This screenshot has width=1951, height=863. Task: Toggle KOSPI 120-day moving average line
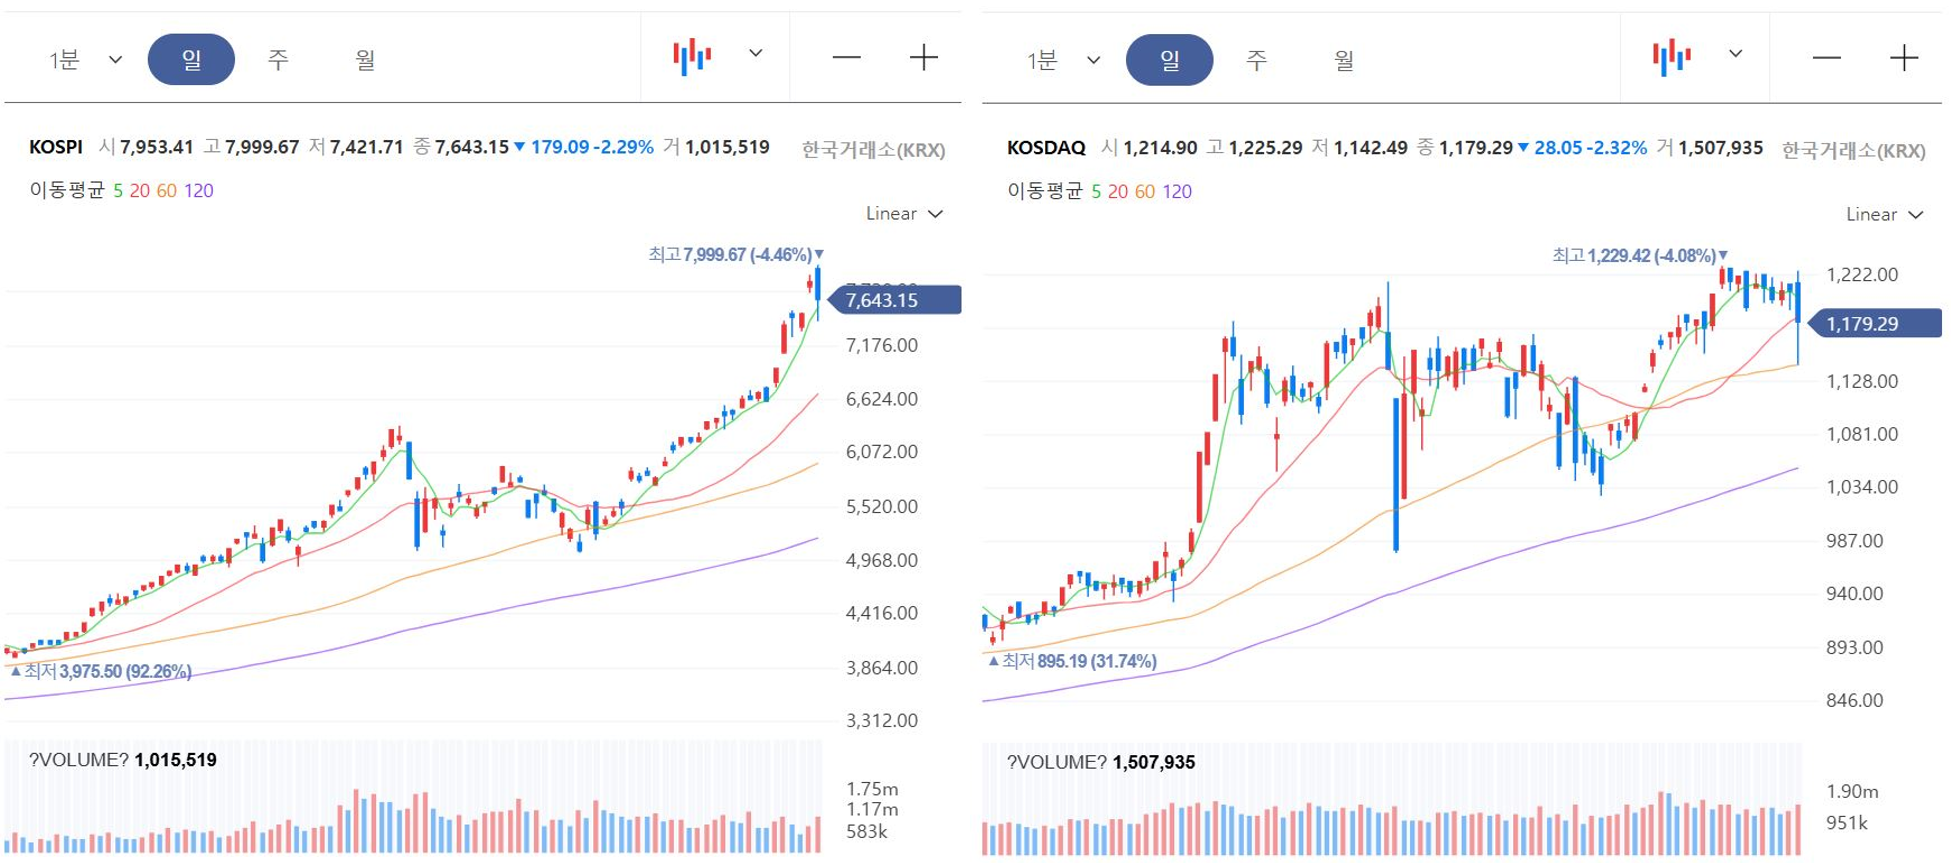(198, 190)
